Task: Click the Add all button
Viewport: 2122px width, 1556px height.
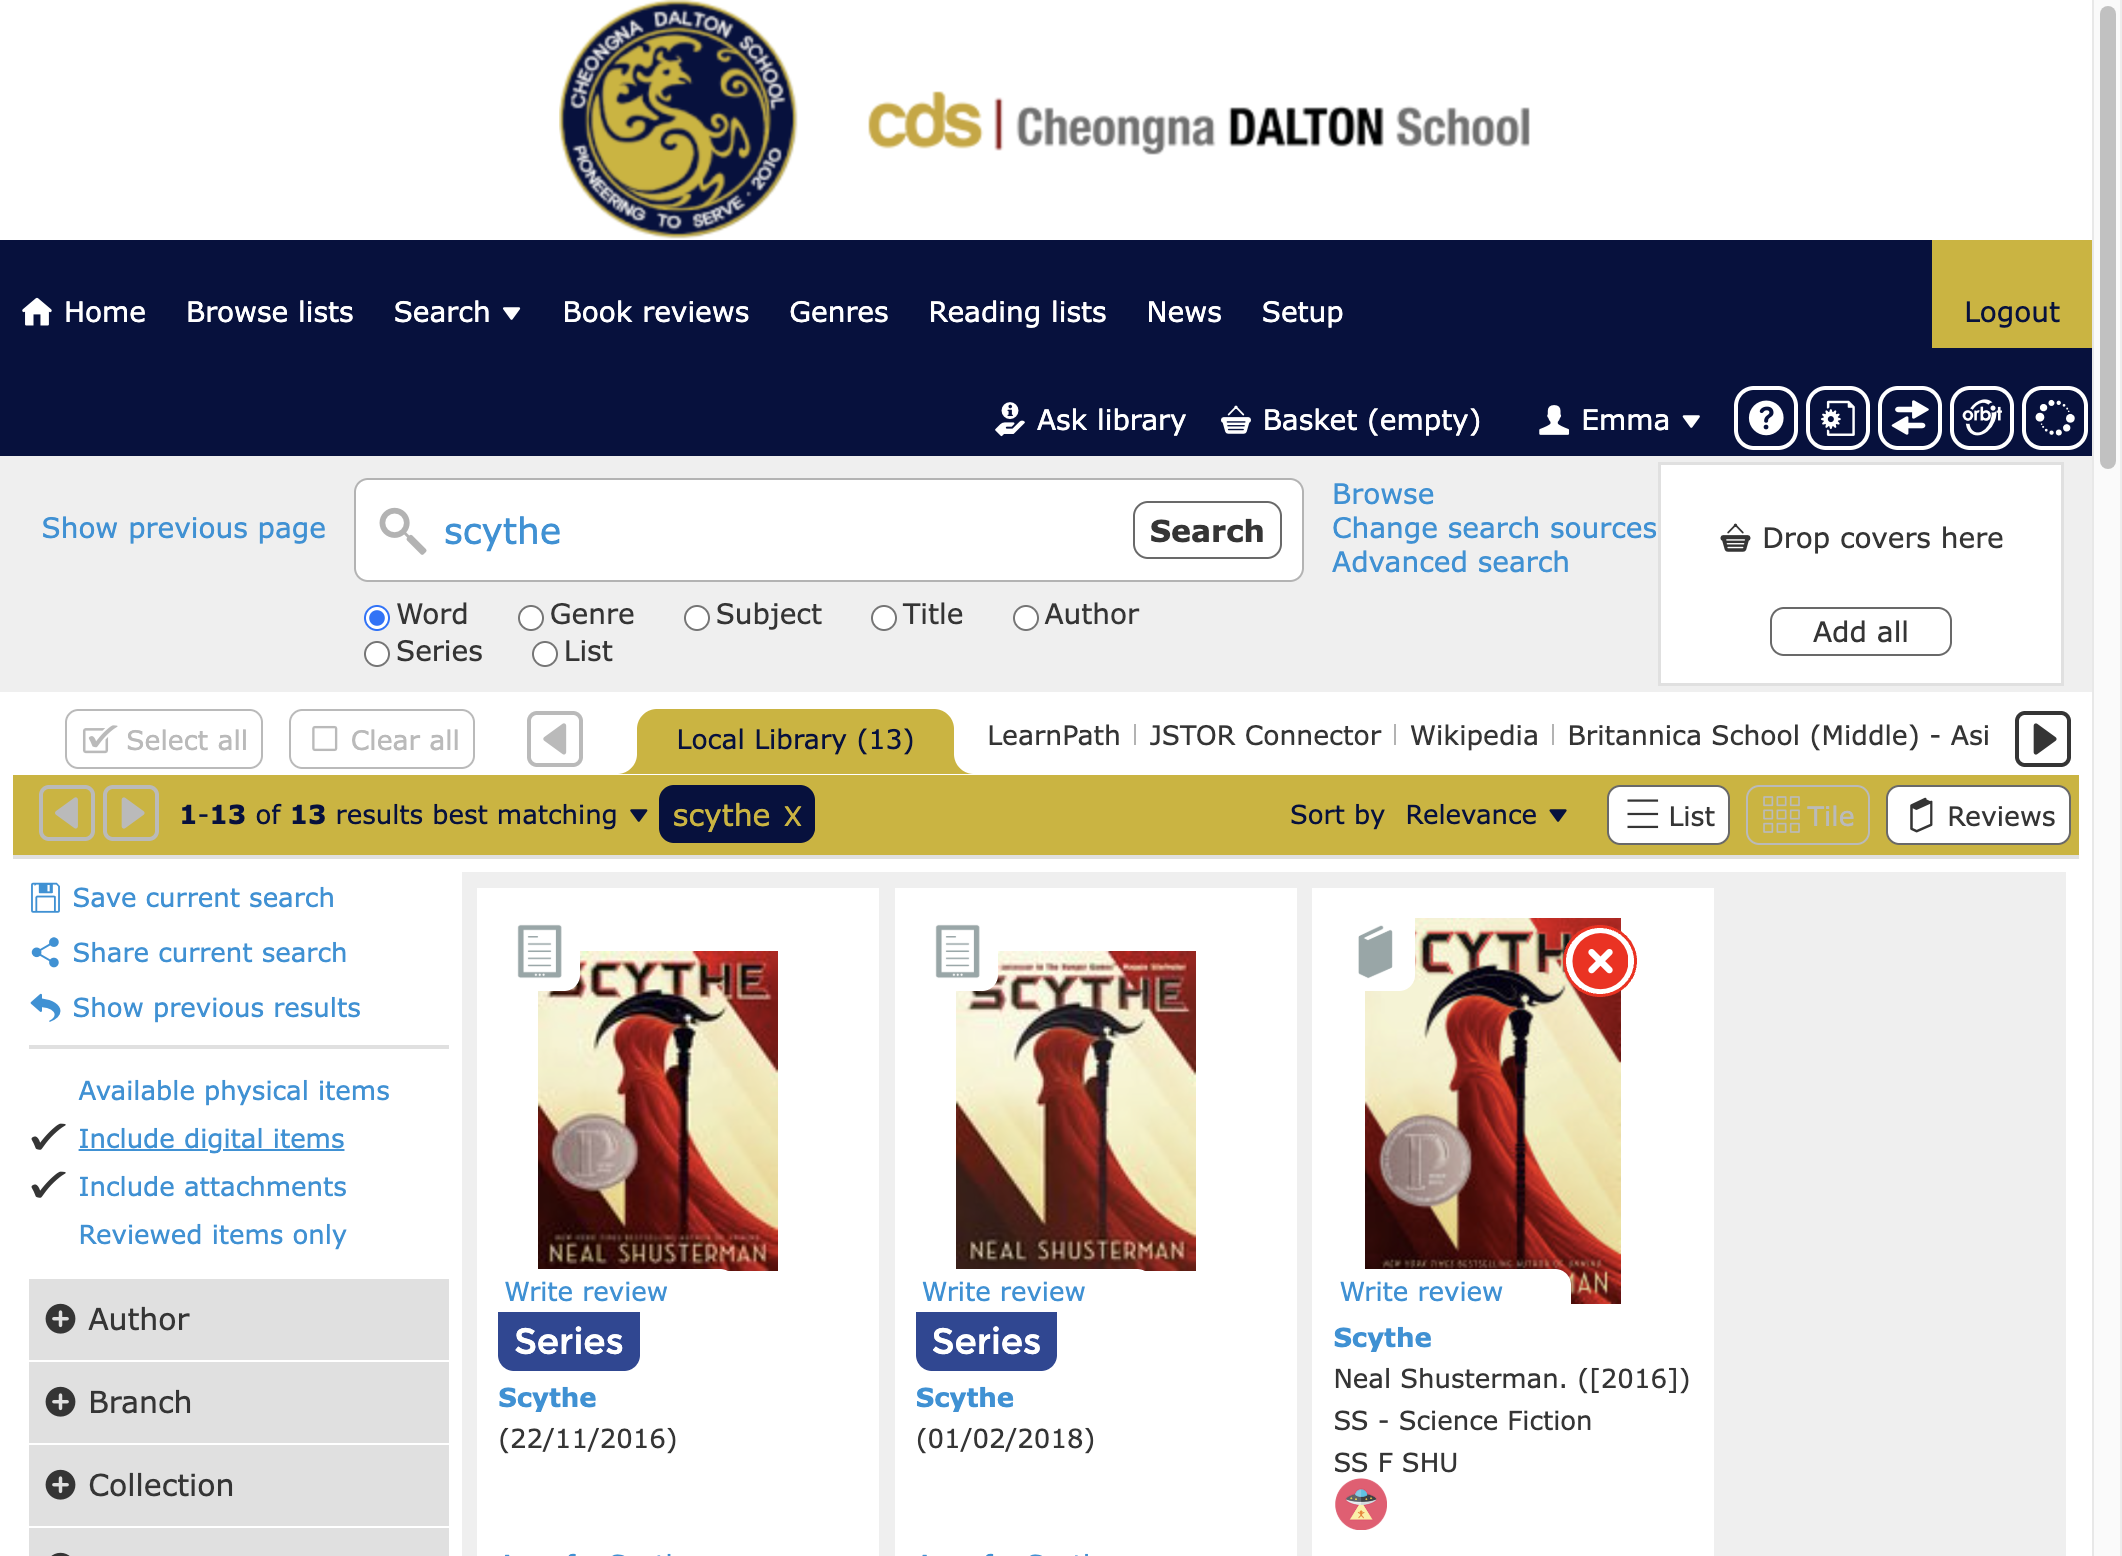Action: click(1860, 631)
